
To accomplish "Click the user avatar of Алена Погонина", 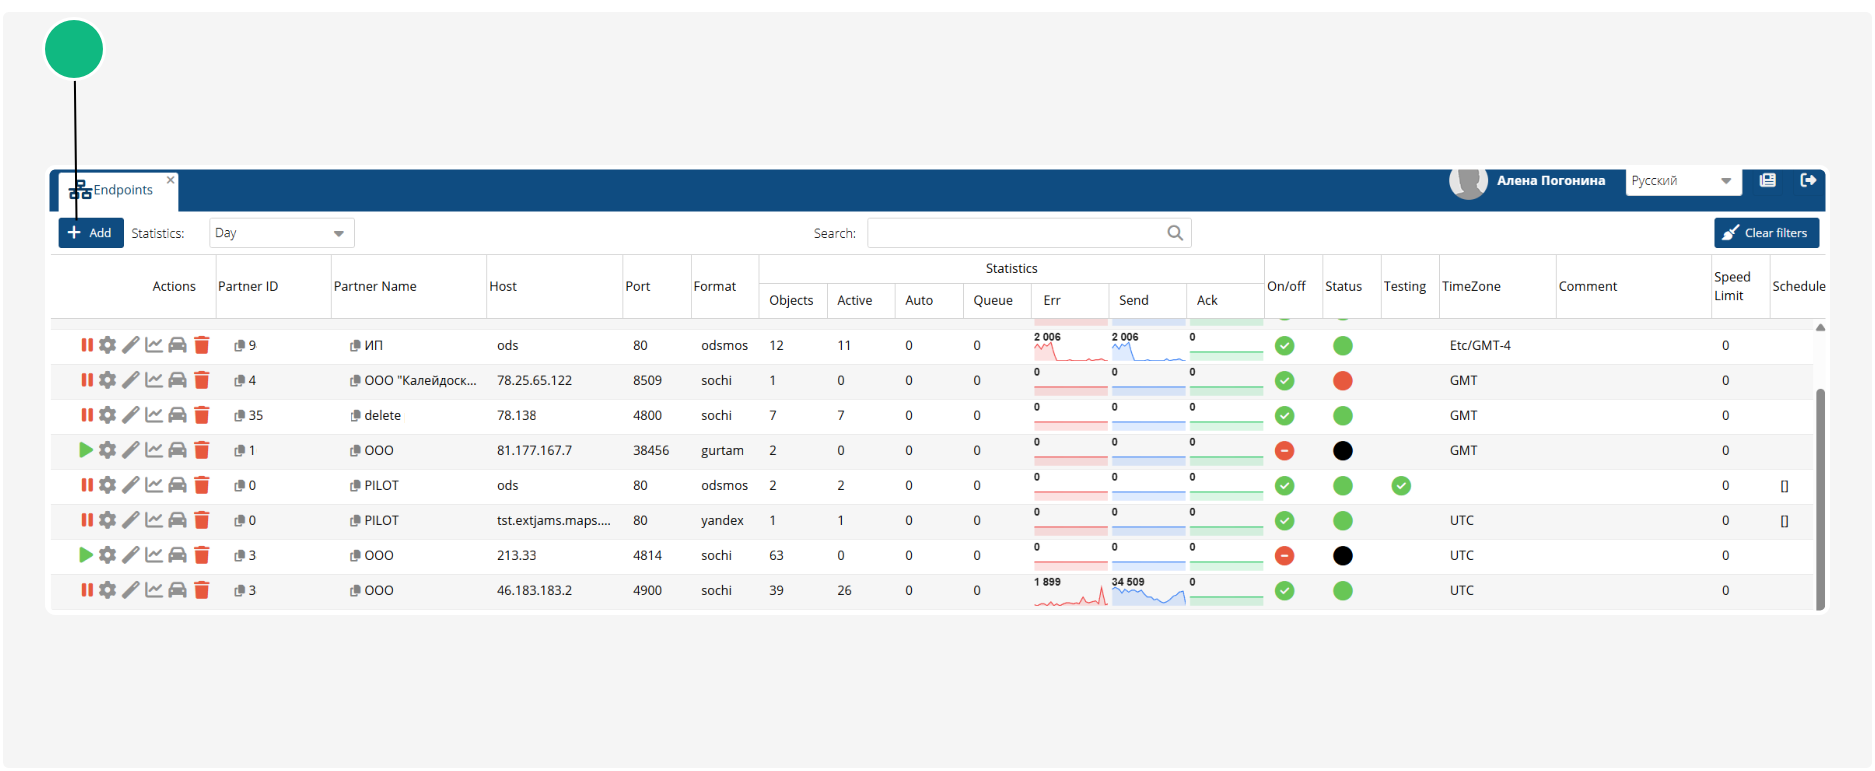I will 1468,182.
